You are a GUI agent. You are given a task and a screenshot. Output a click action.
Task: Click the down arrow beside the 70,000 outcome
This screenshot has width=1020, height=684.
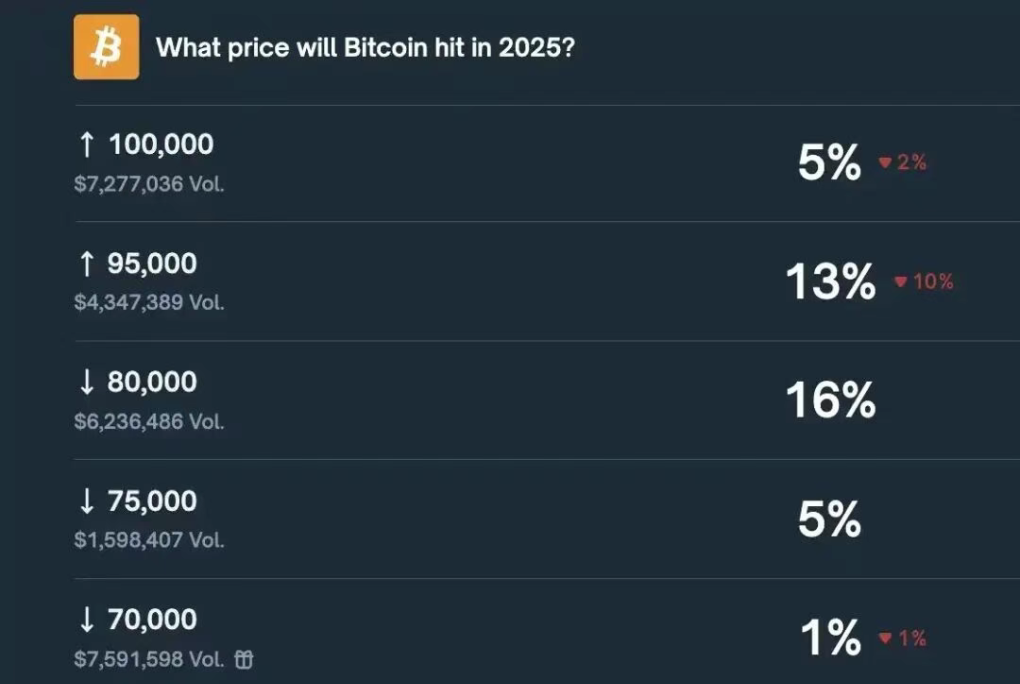[88, 620]
